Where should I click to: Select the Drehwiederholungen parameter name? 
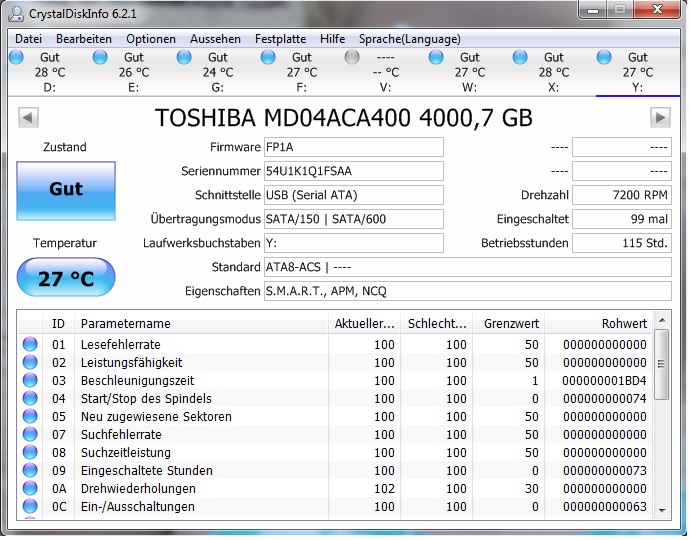tap(138, 489)
